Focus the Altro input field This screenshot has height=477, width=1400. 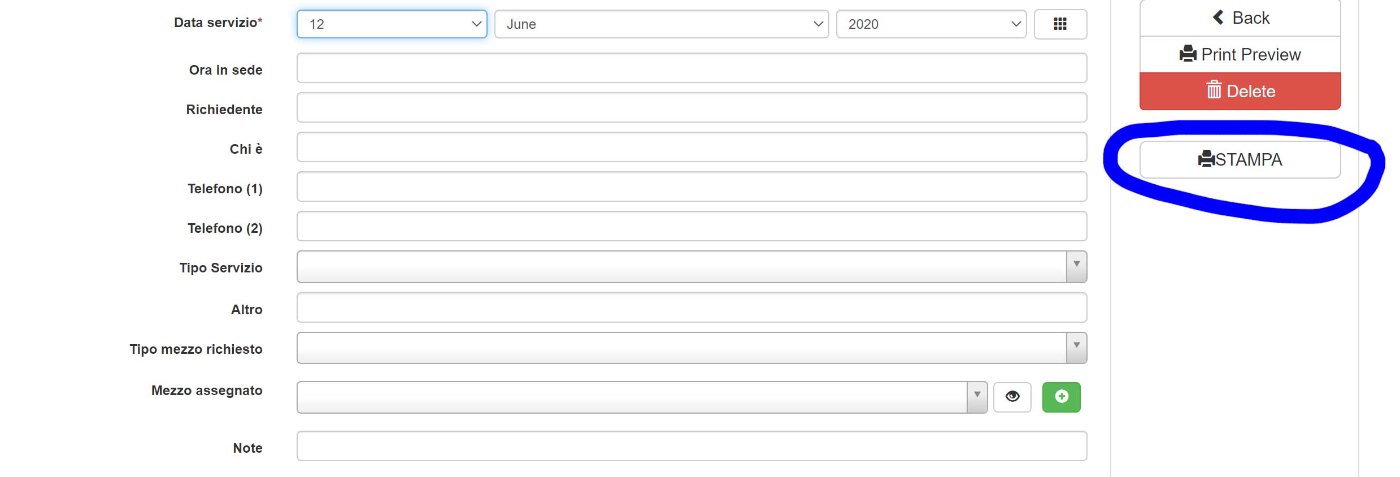(692, 308)
